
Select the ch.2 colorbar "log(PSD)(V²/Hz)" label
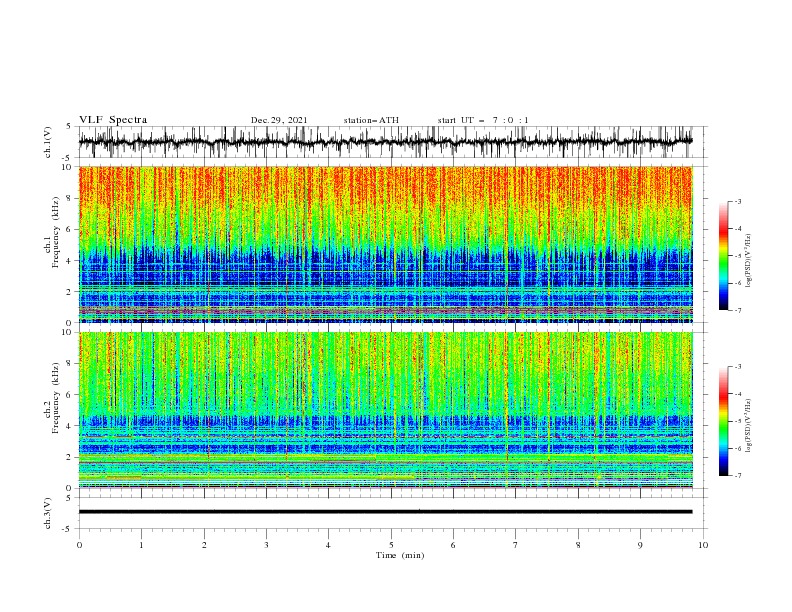[748, 425]
